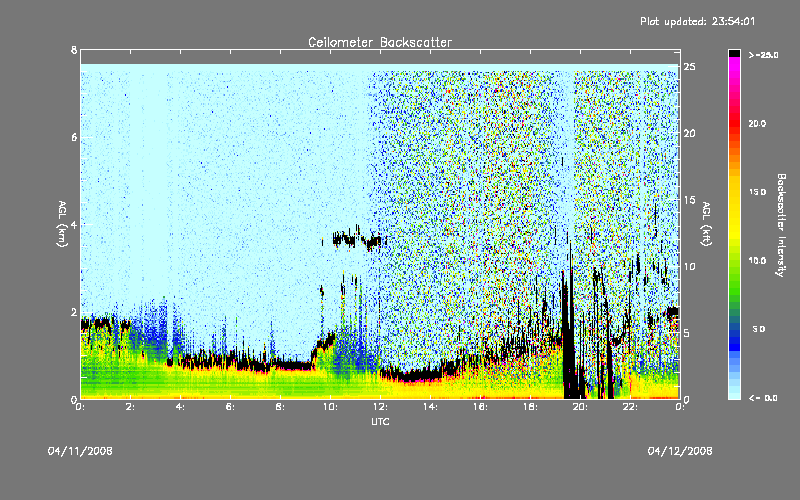Click the "5.0" colorbar label
The width and height of the screenshot is (800, 500).
point(759,329)
